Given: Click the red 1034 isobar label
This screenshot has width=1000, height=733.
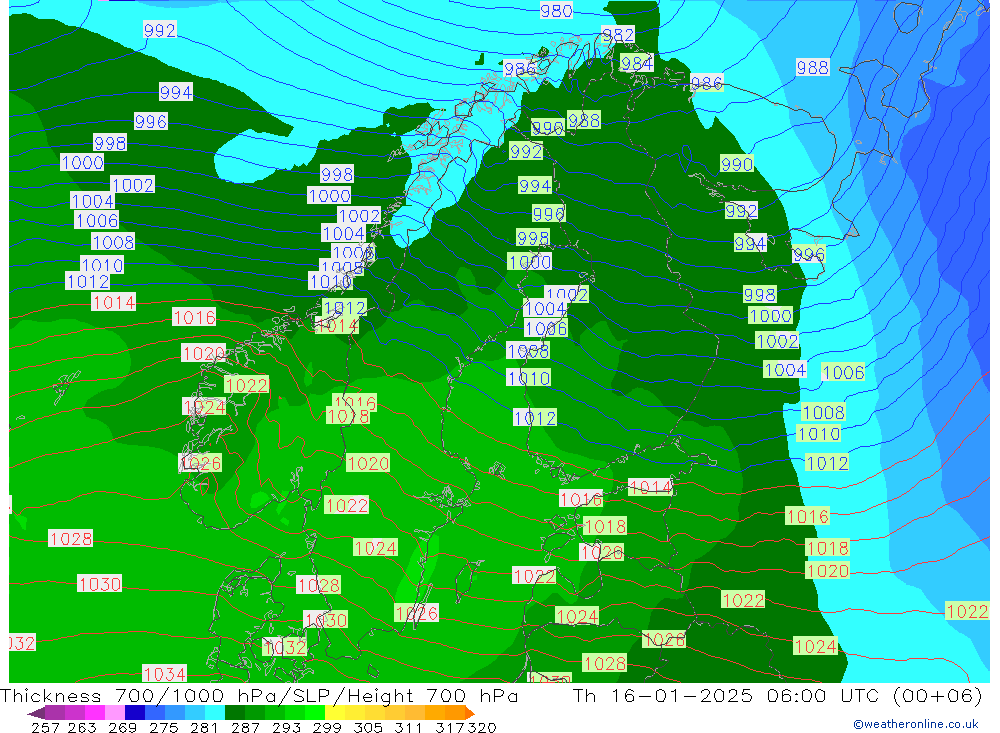Looking at the screenshot, I should (164, 674).
